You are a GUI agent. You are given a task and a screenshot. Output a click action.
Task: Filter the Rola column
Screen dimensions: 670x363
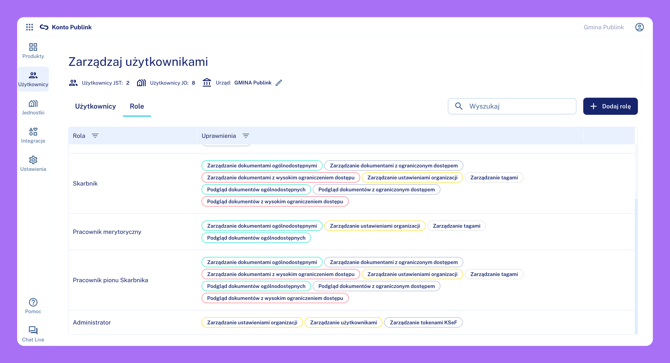pos(95,136)
